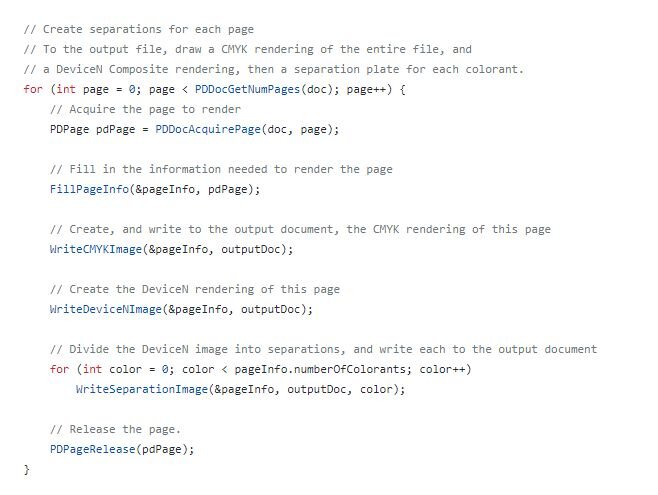Click the page++ increment expression
Screen dimensions: 658x495
coord(366,89)
